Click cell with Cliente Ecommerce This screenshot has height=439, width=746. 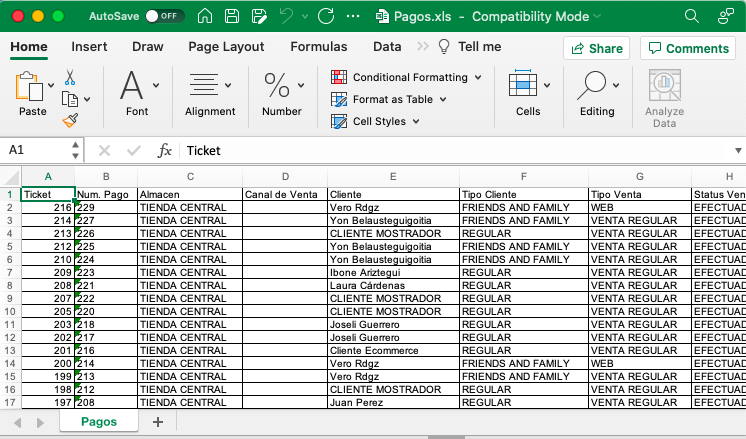coord(393,351)
